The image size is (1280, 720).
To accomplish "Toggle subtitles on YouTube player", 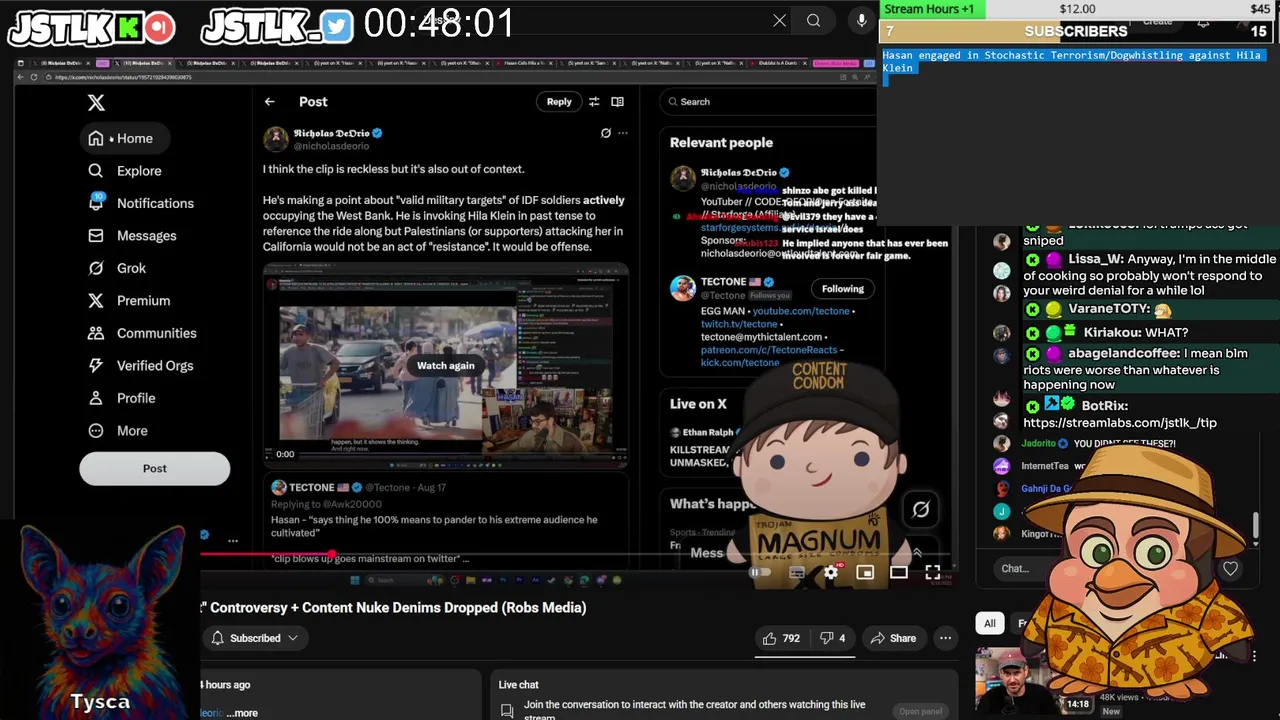I will point(797,573).
